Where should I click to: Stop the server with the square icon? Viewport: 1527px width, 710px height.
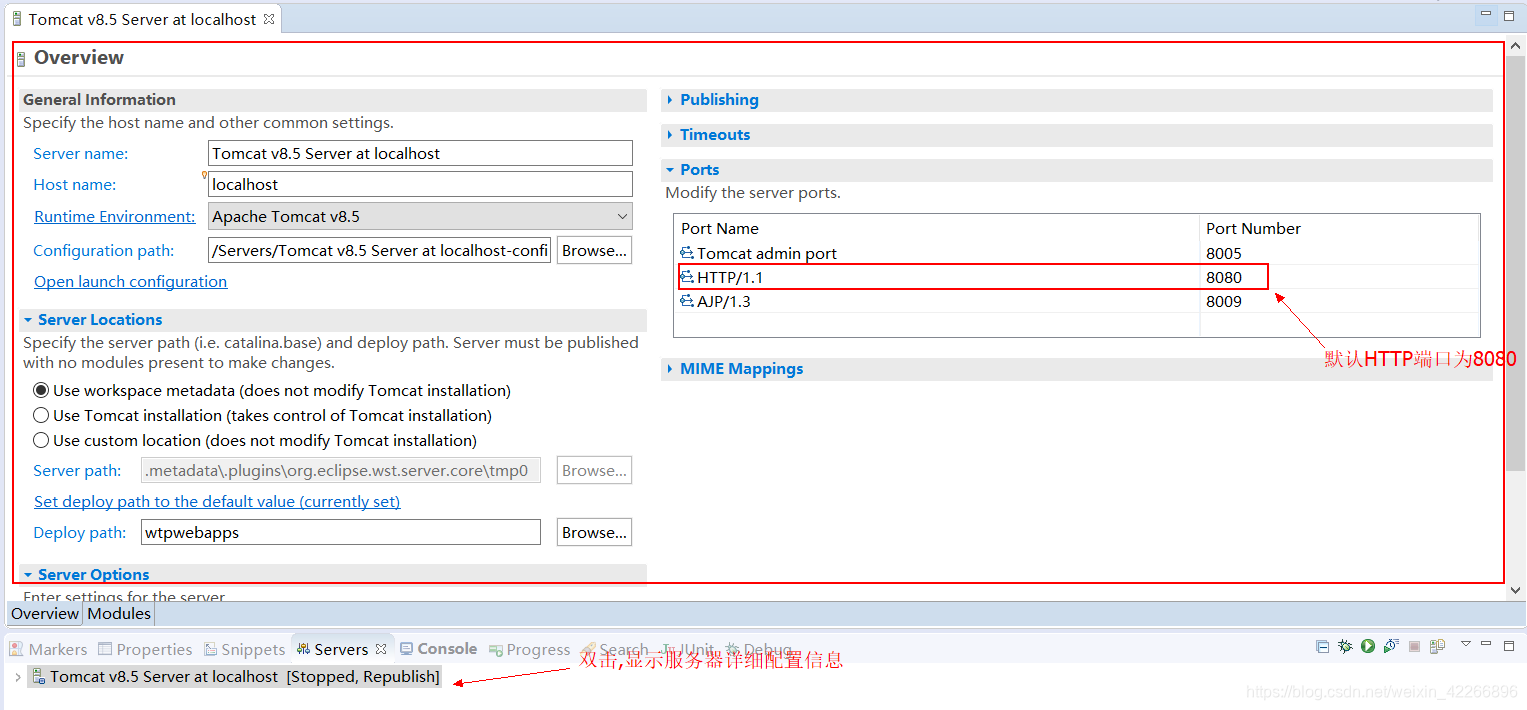point(1414,646)
